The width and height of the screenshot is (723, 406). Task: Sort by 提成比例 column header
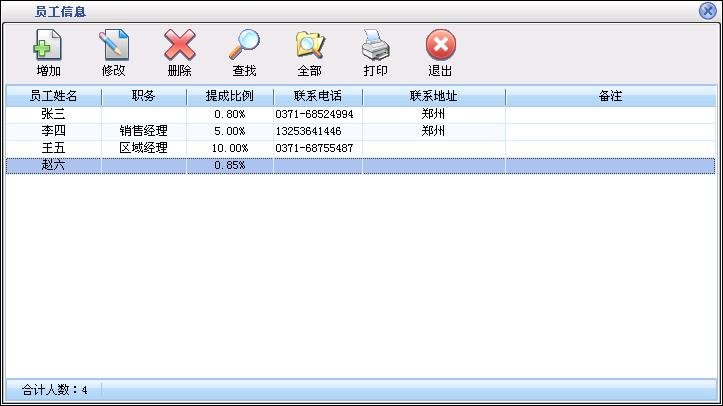(230, 97)
